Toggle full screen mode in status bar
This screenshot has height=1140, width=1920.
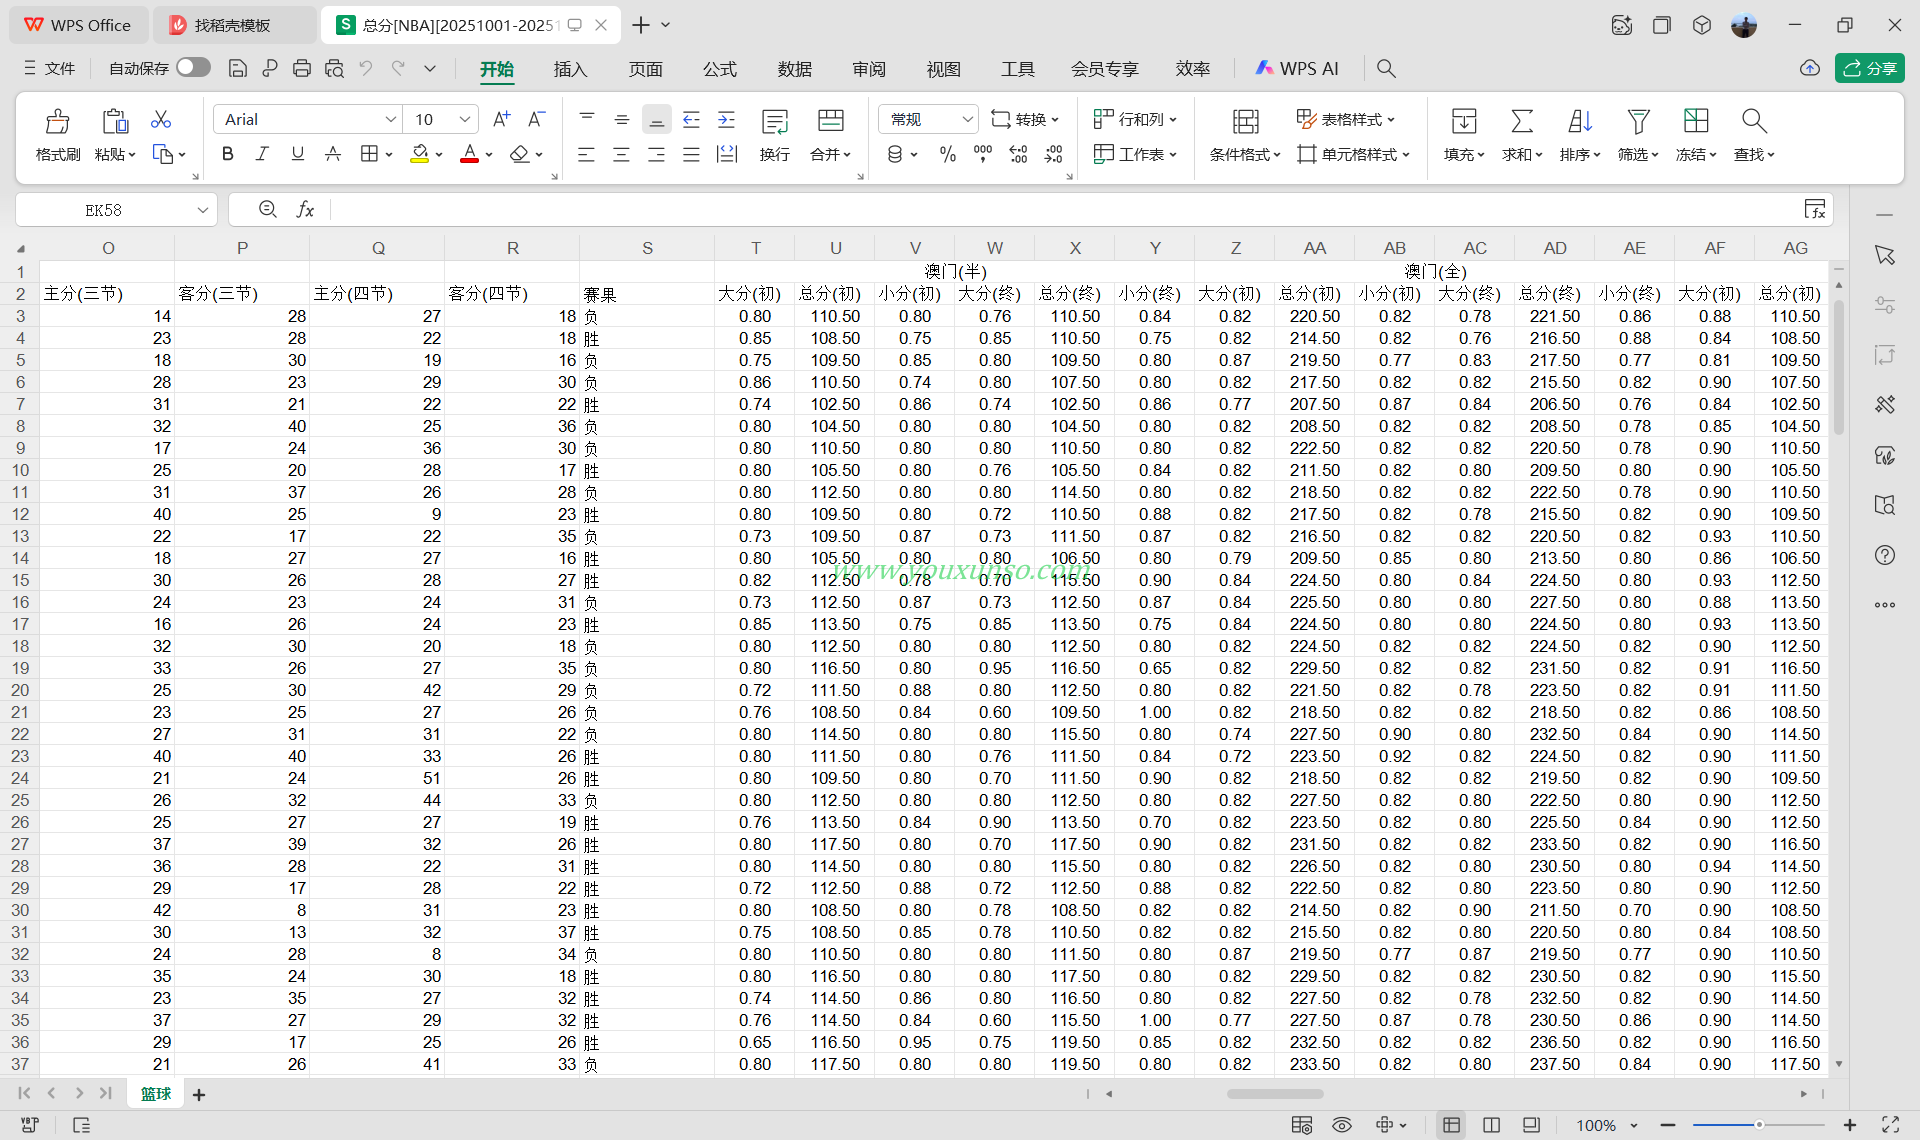coord(1890,1125)
